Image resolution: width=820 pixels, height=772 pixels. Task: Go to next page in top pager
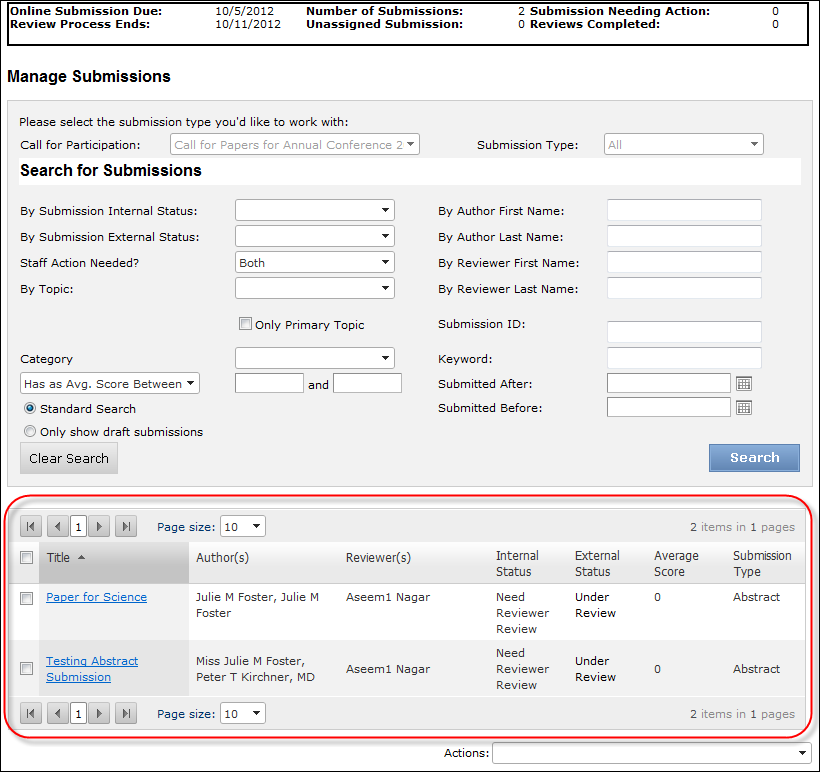click(99, 527)
